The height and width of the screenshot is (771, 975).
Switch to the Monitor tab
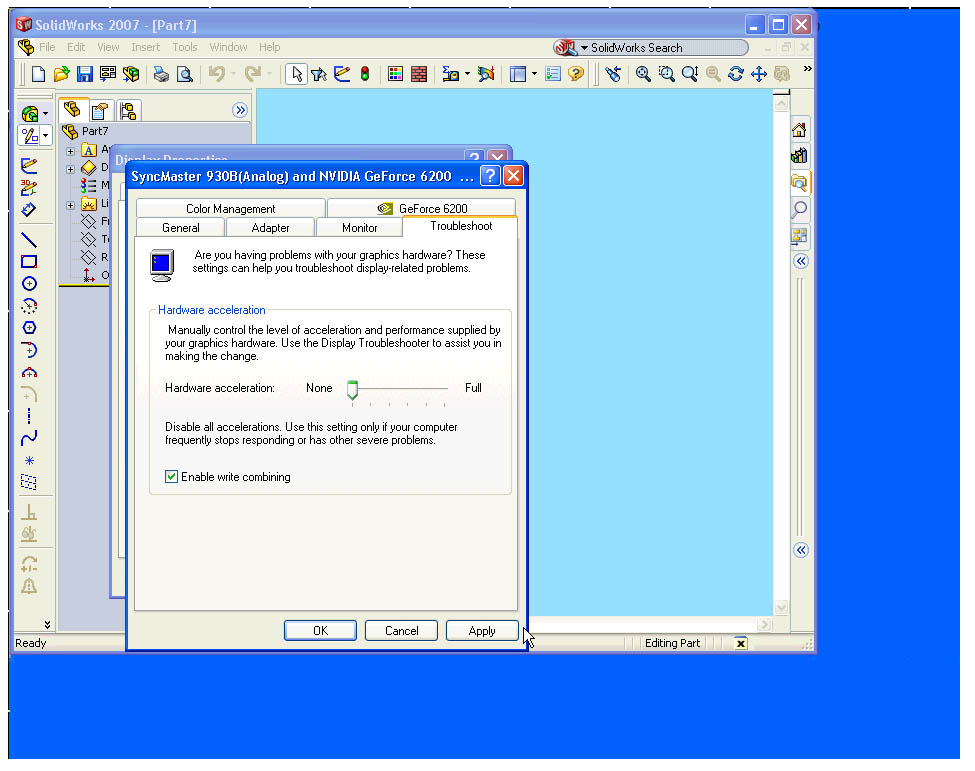coord(359,228)
